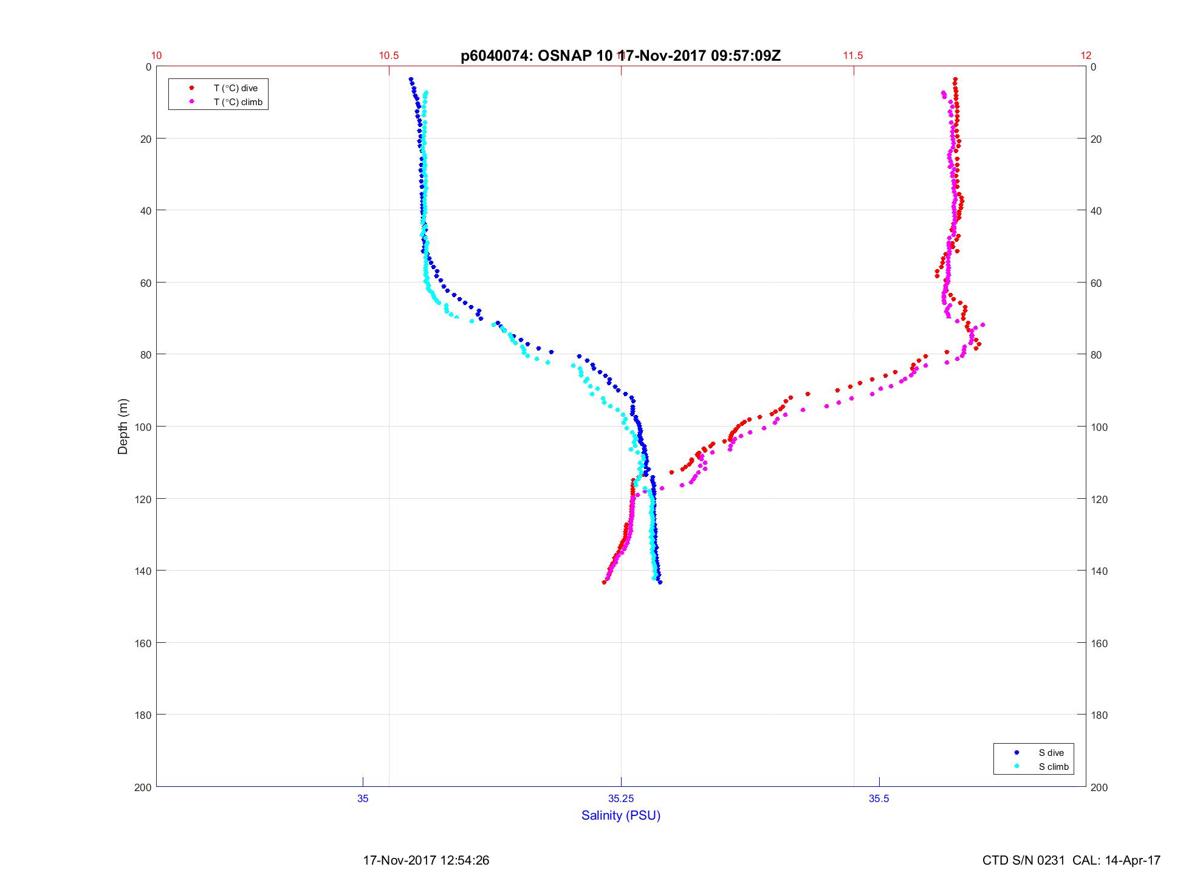This screenshot has width=1200, height=885.
Task: Click the left axis 40 depth tick
Action: tap(144, 211)
